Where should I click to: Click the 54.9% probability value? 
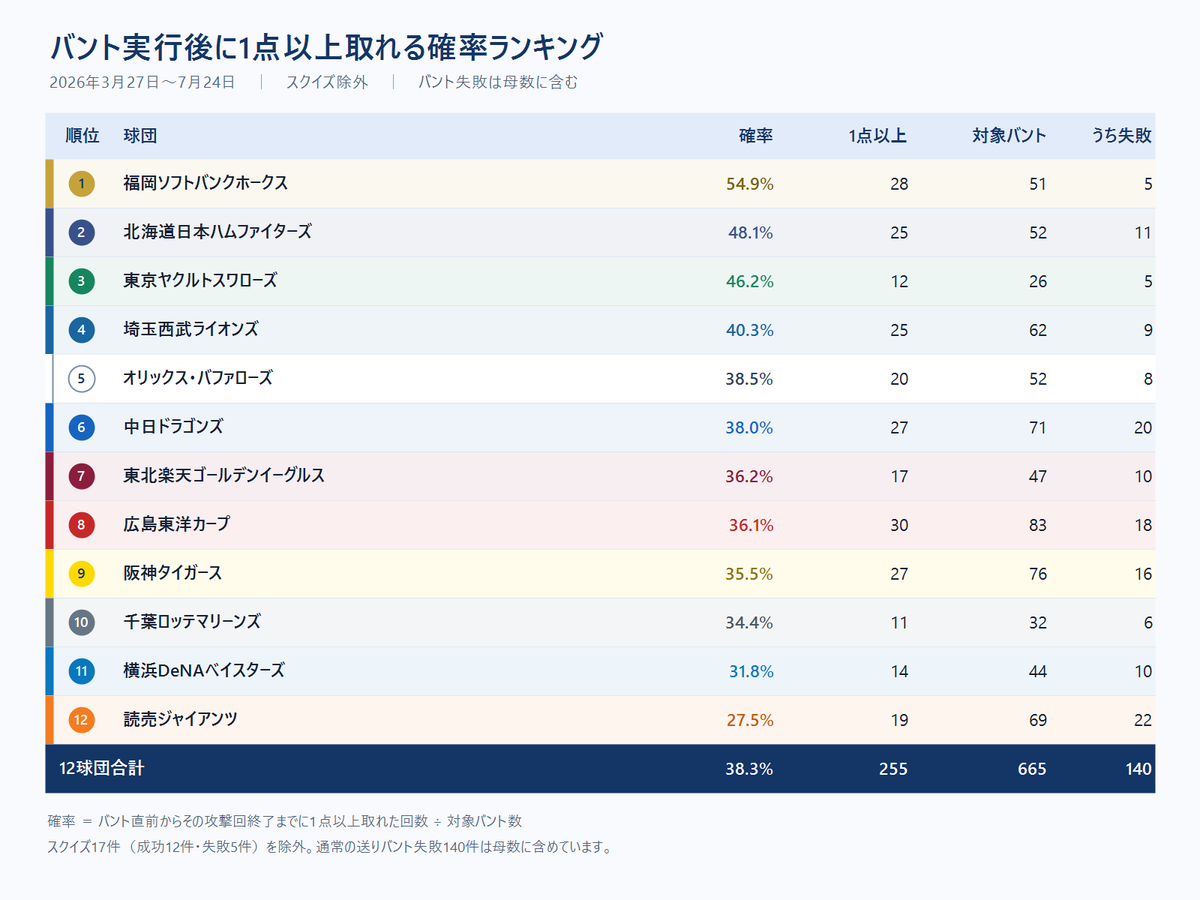tap(750, 184)
